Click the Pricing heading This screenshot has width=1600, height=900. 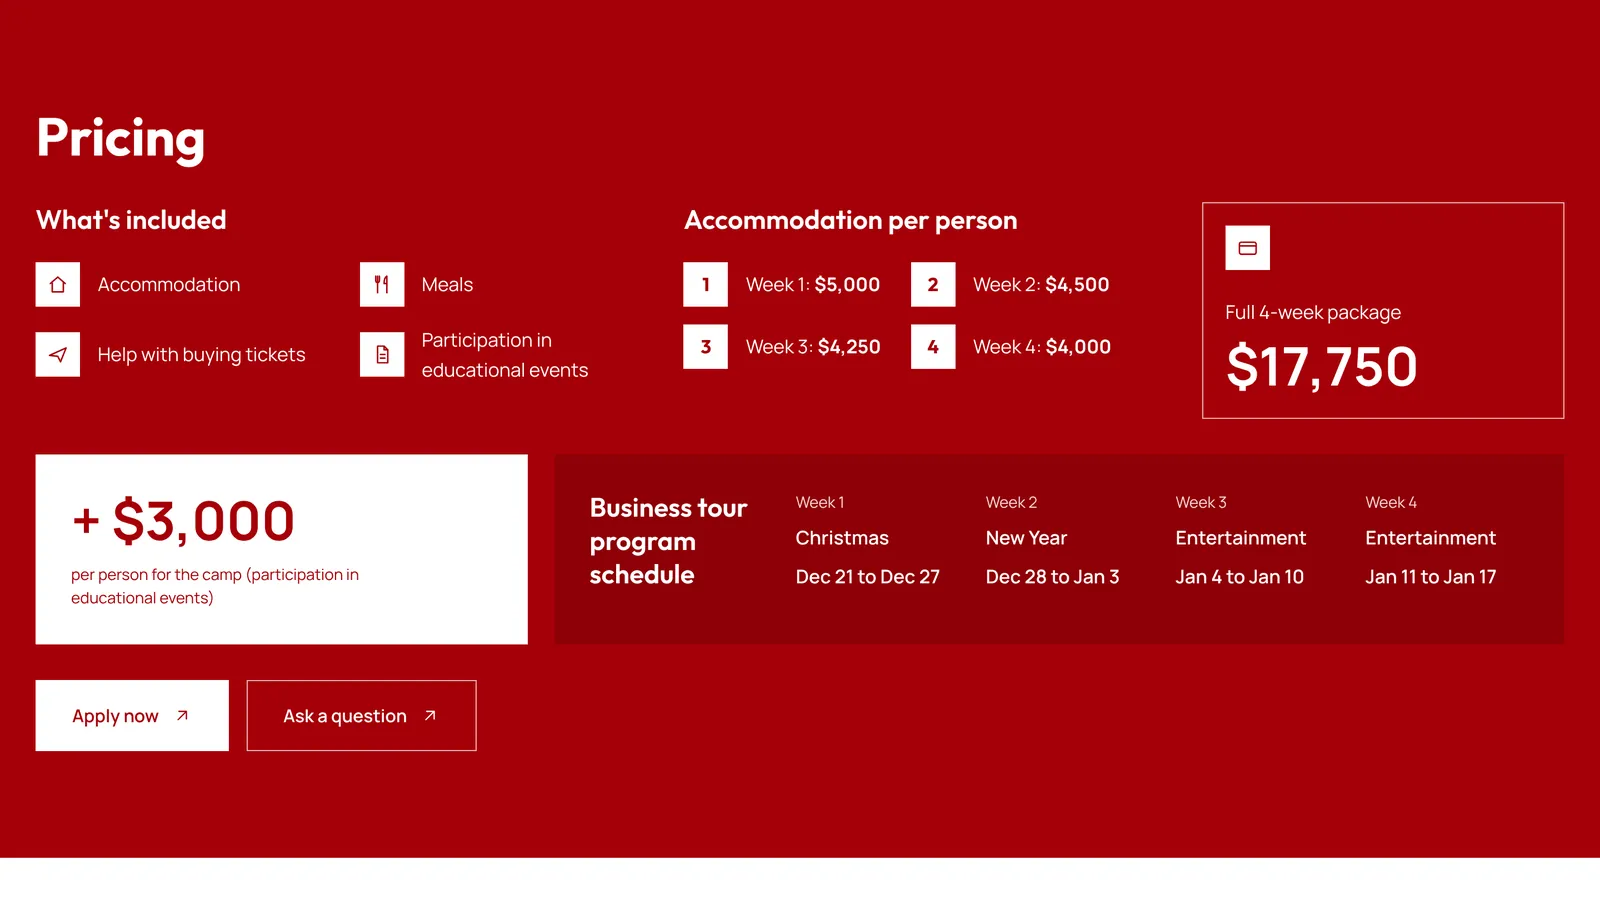pyautogui.click(x=121, y=139)
